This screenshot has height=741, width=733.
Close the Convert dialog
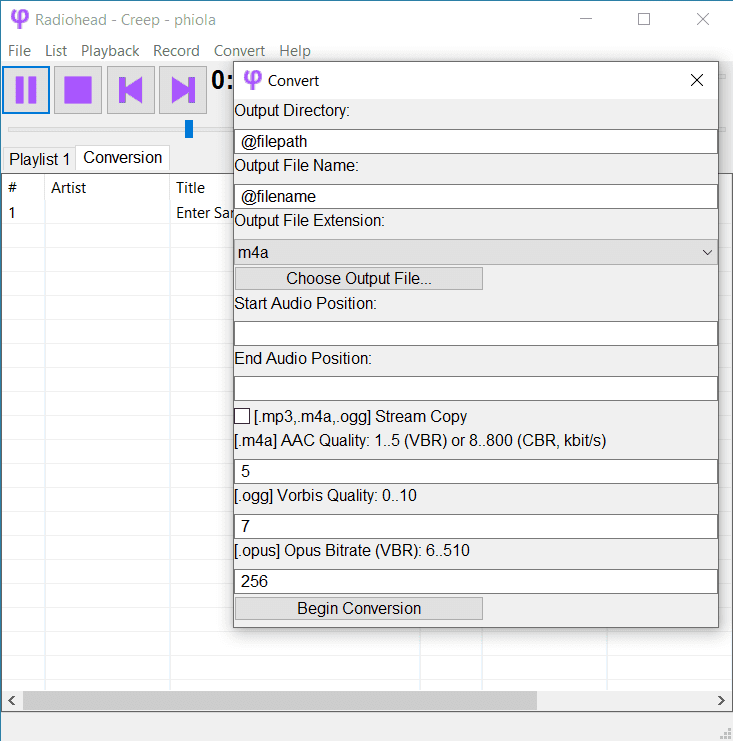click(697, 80)
